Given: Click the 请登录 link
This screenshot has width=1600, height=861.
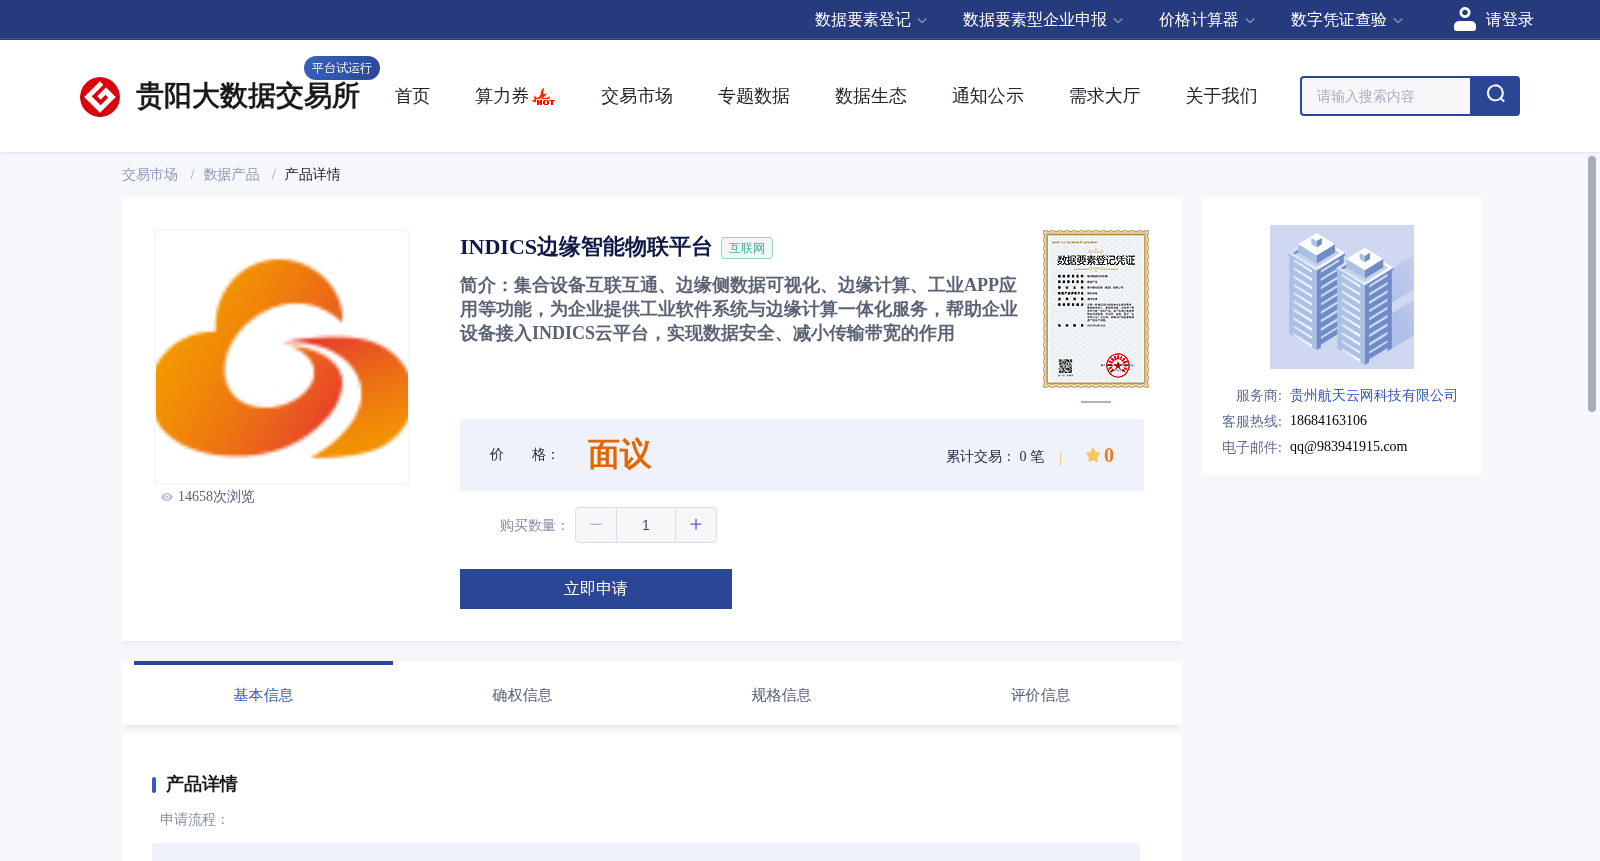Looking at the screenshot, I should [1509, 20].
